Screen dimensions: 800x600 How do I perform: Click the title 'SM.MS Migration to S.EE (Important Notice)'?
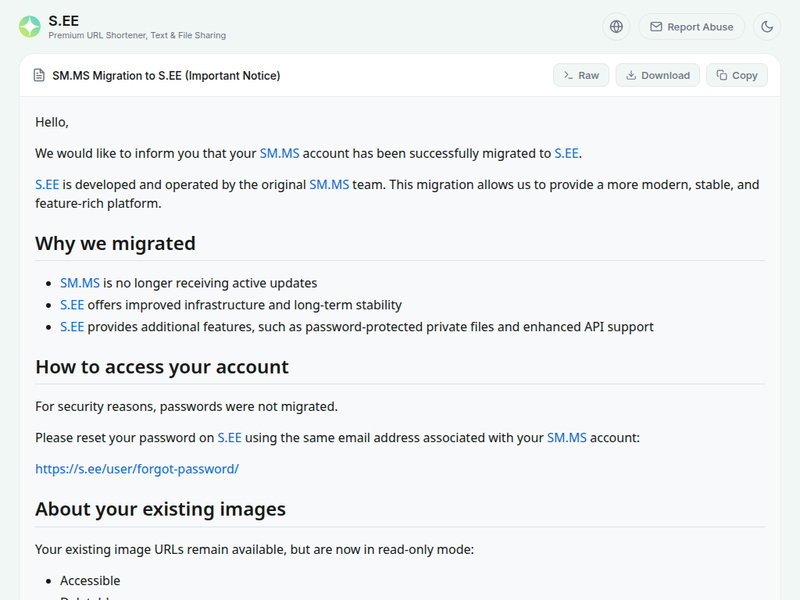click(166, 76)
